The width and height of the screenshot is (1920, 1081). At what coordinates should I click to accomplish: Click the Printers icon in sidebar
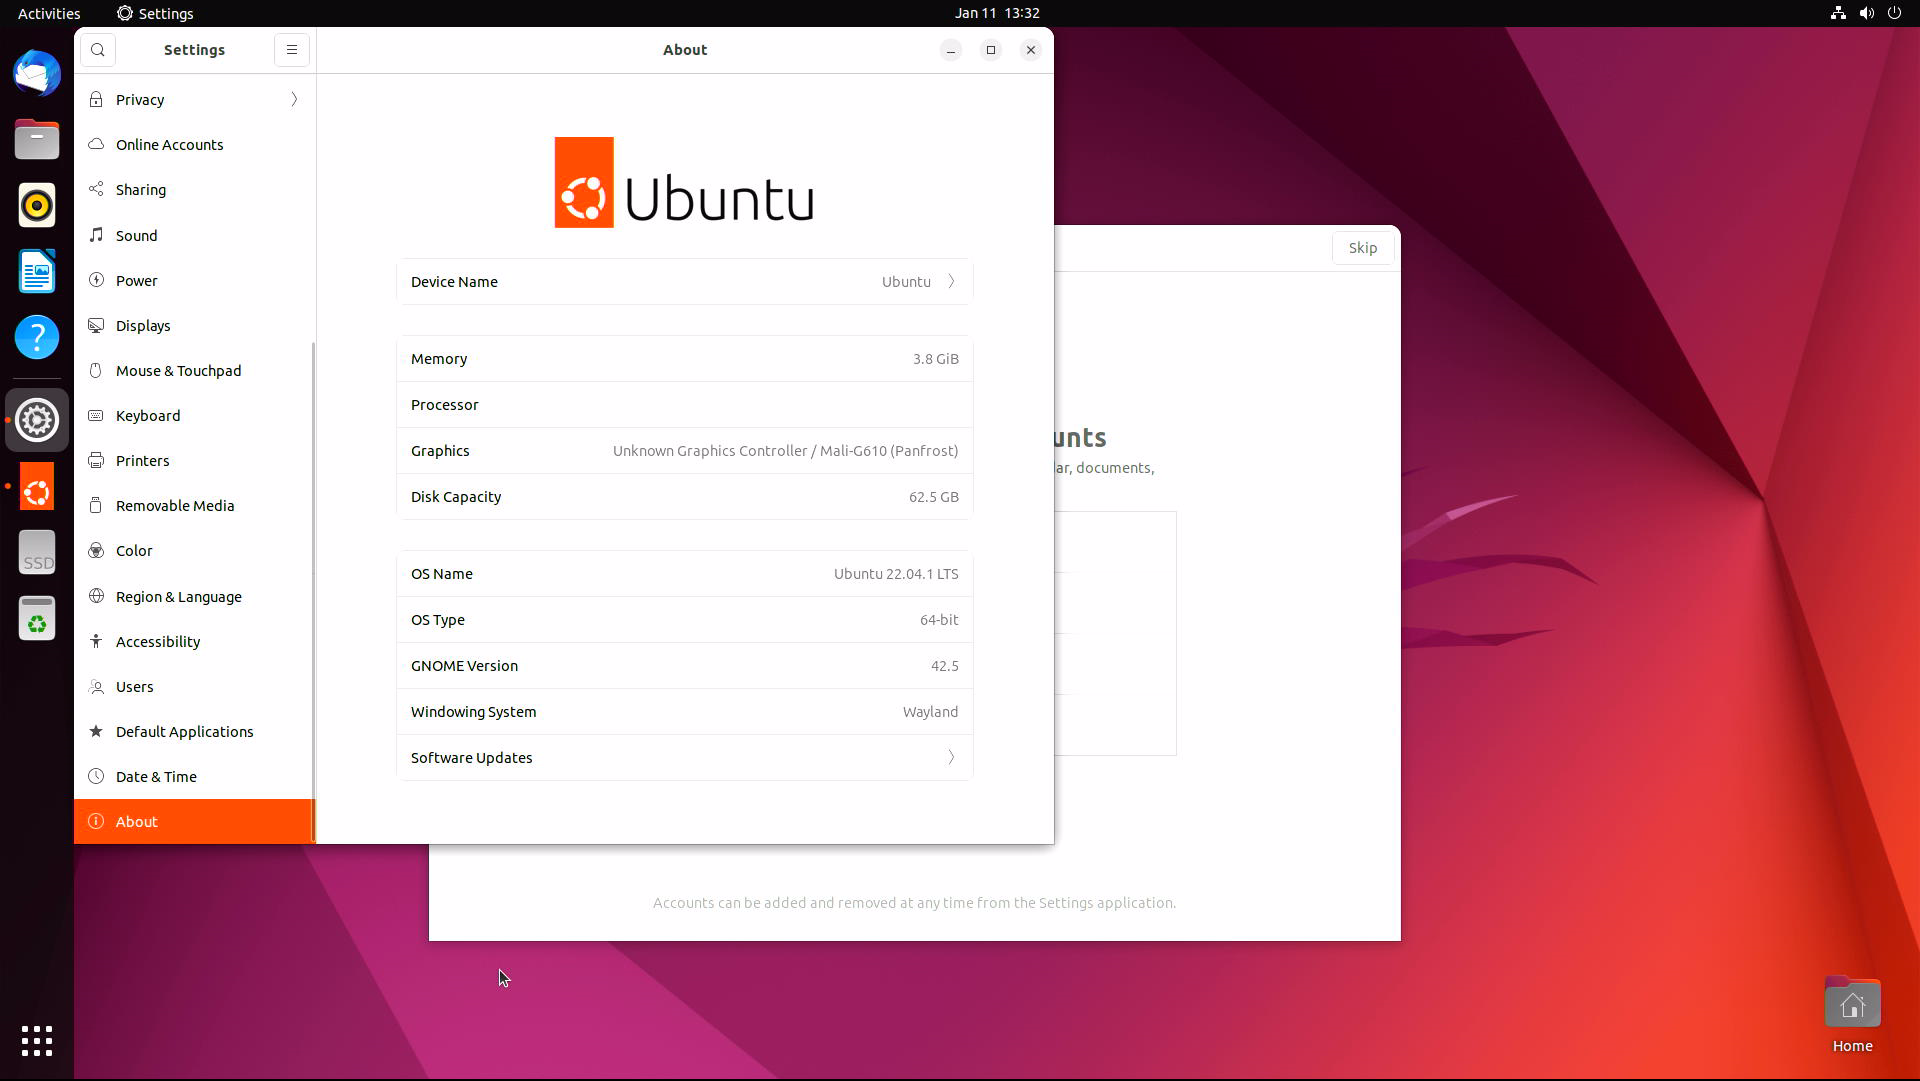[96, 460]
